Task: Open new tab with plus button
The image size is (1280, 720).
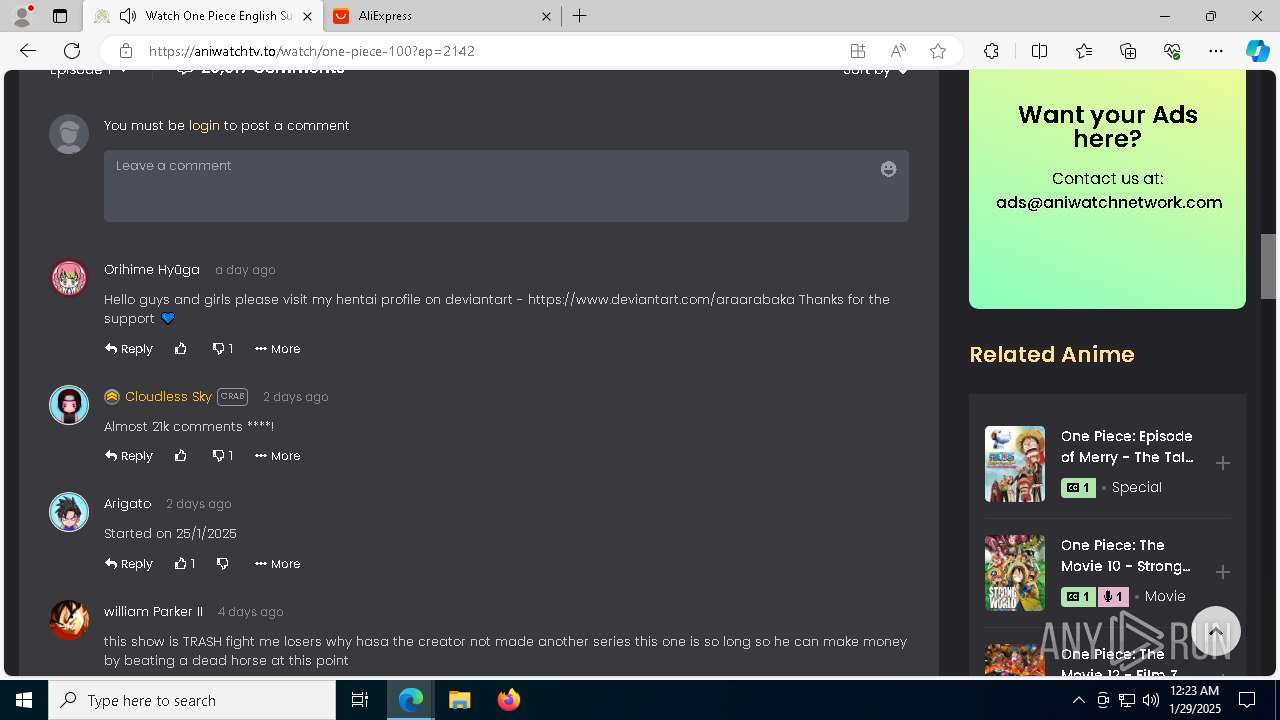Action: (x=579, y=16)
